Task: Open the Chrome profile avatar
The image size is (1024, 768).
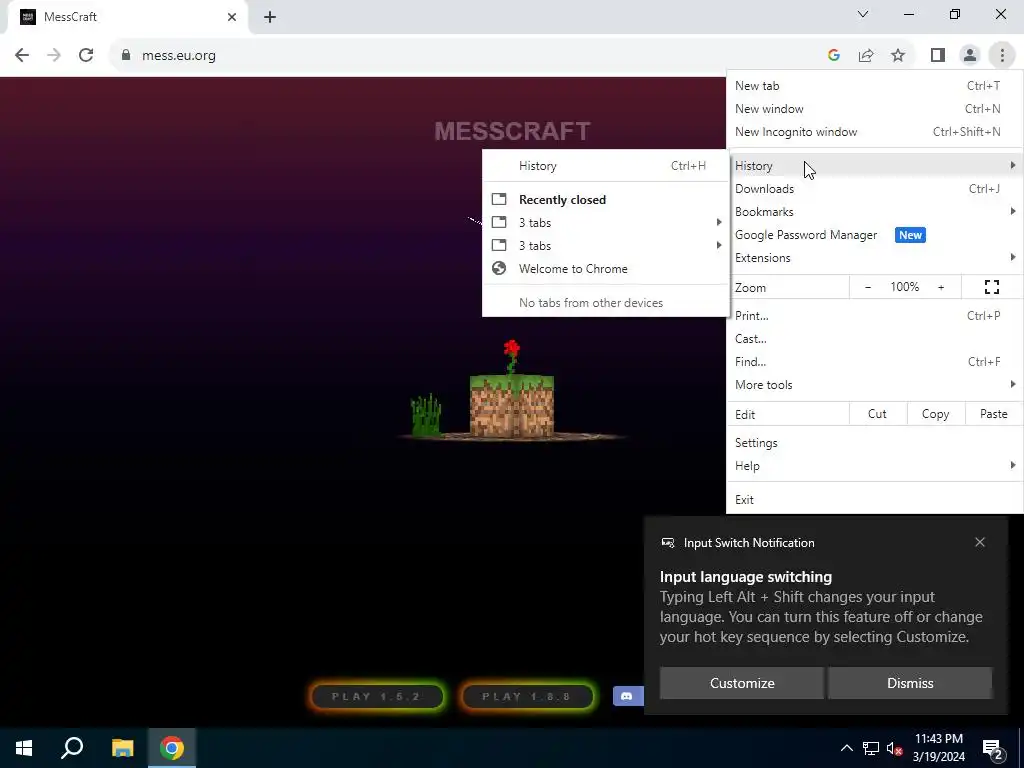Action: [970, 56]
